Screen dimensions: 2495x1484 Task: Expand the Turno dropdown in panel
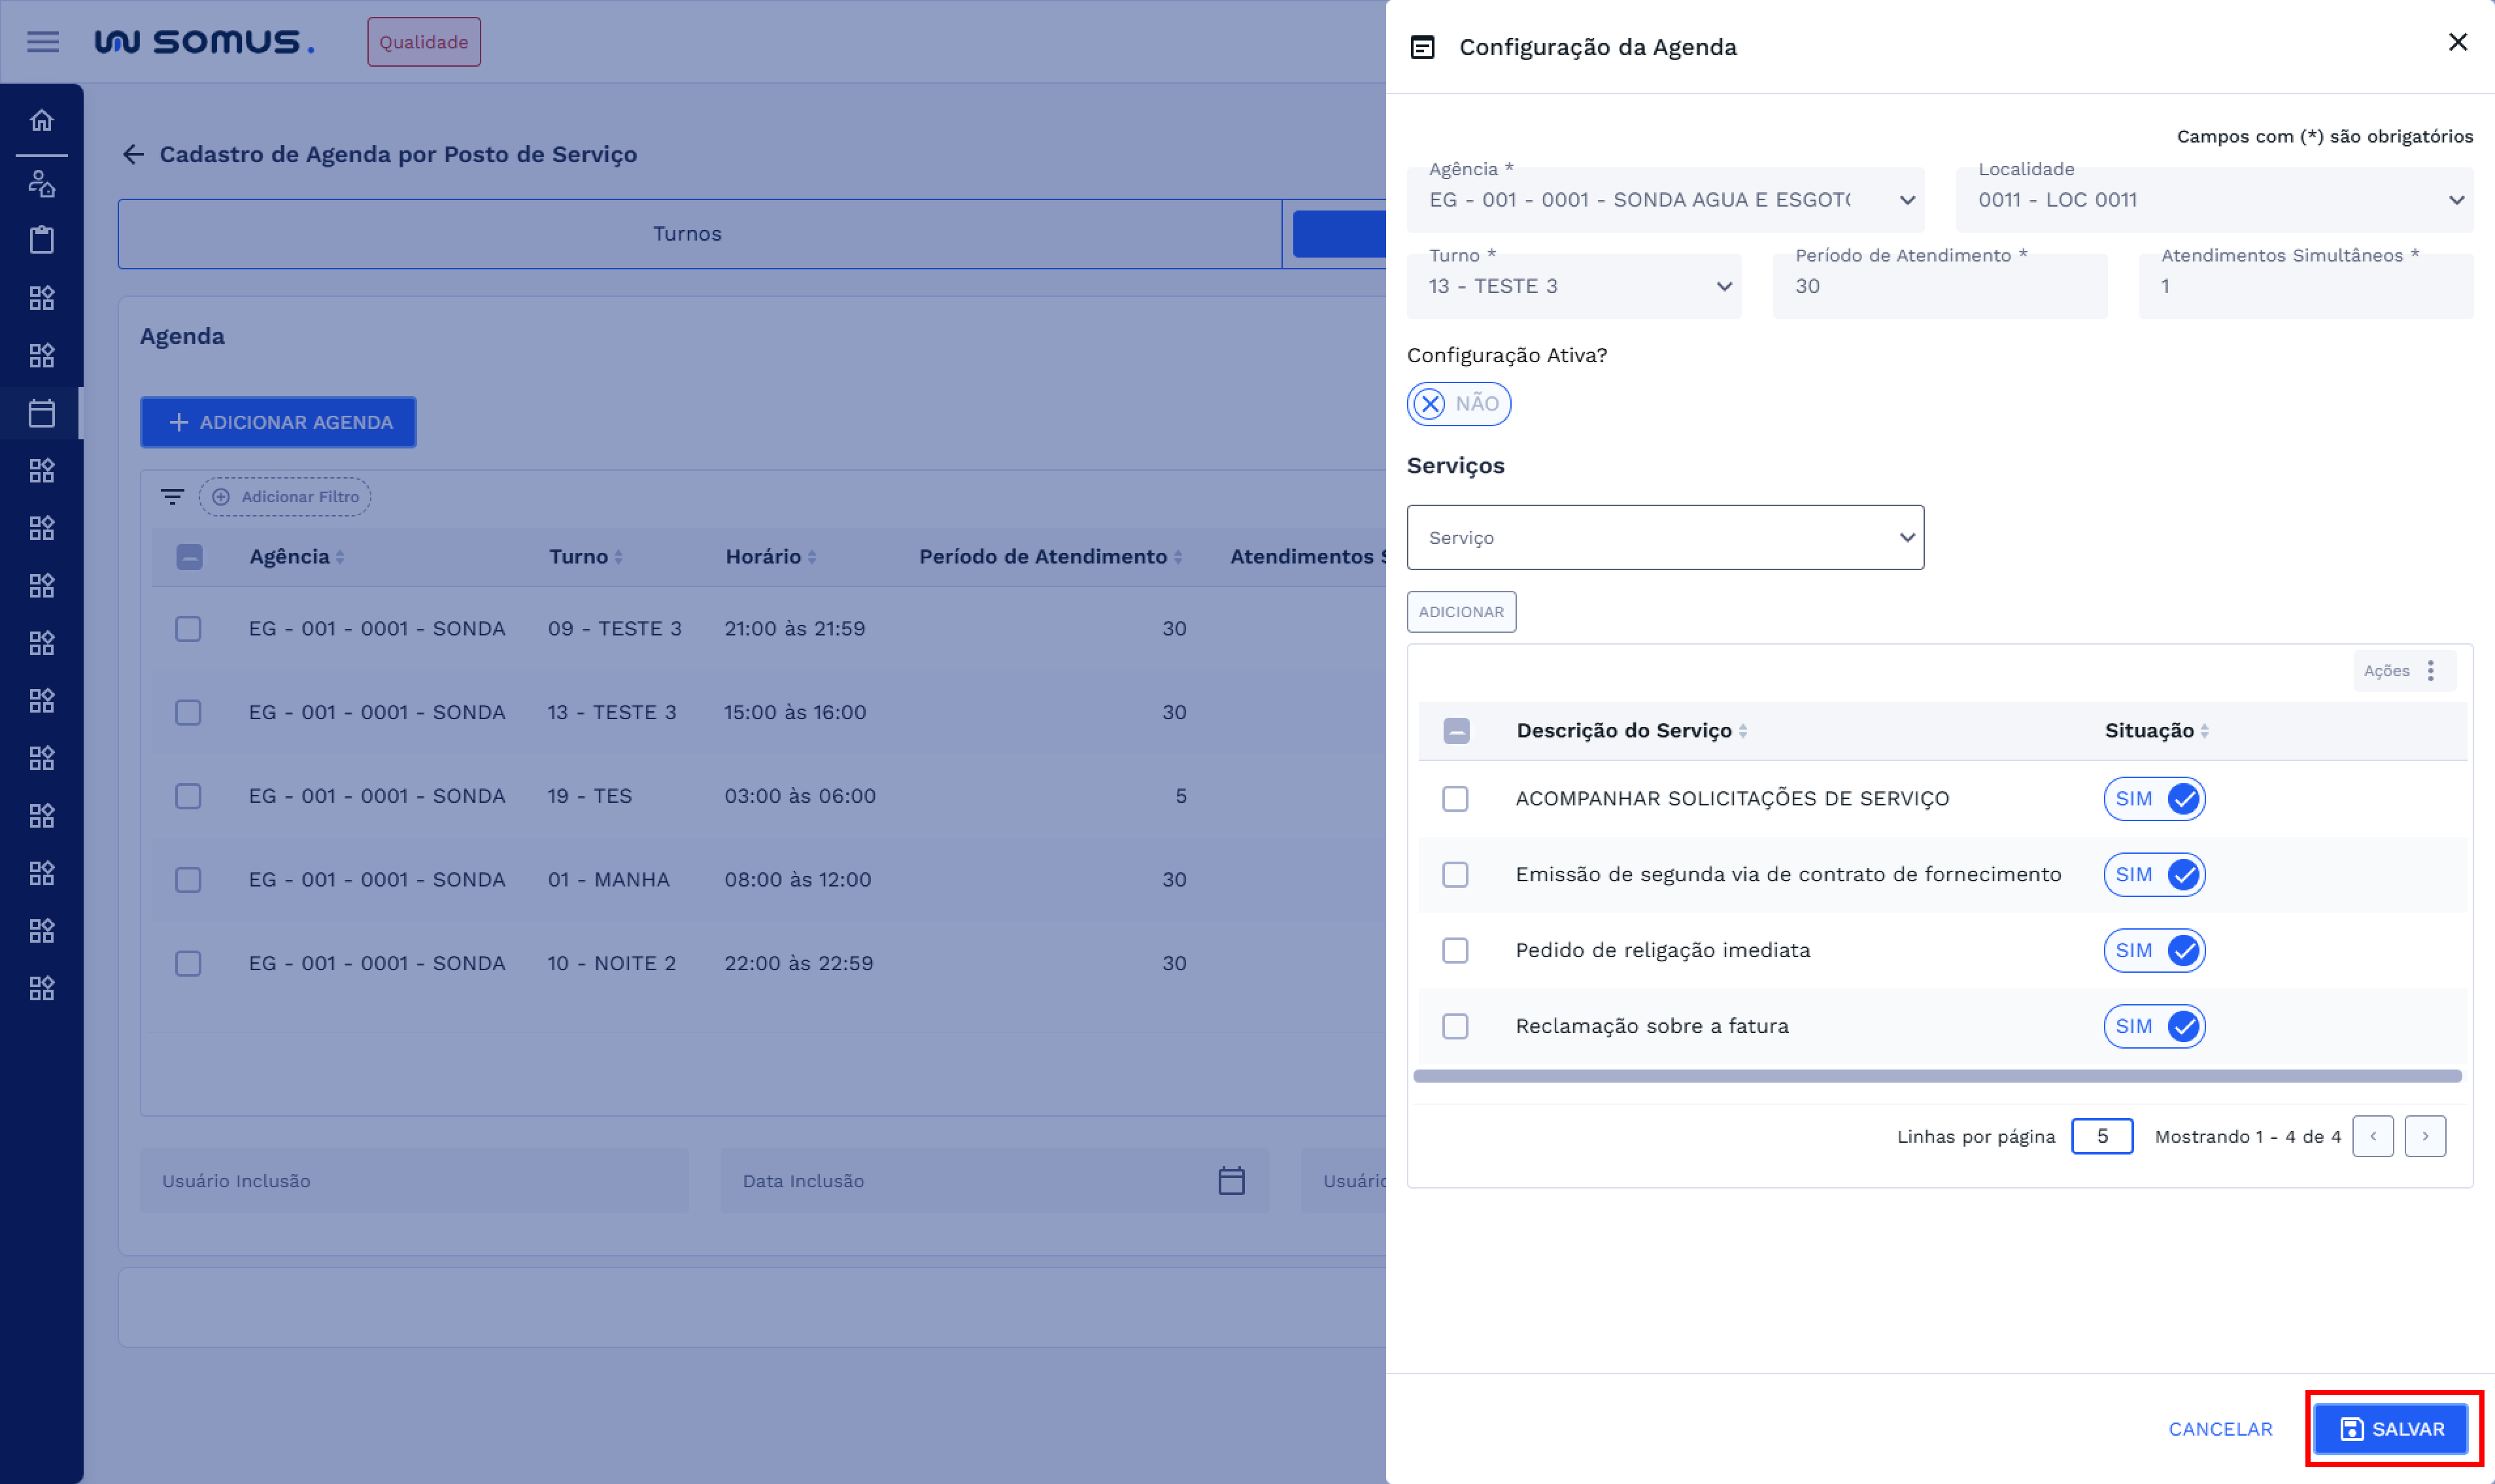[x=1574, y=286]
